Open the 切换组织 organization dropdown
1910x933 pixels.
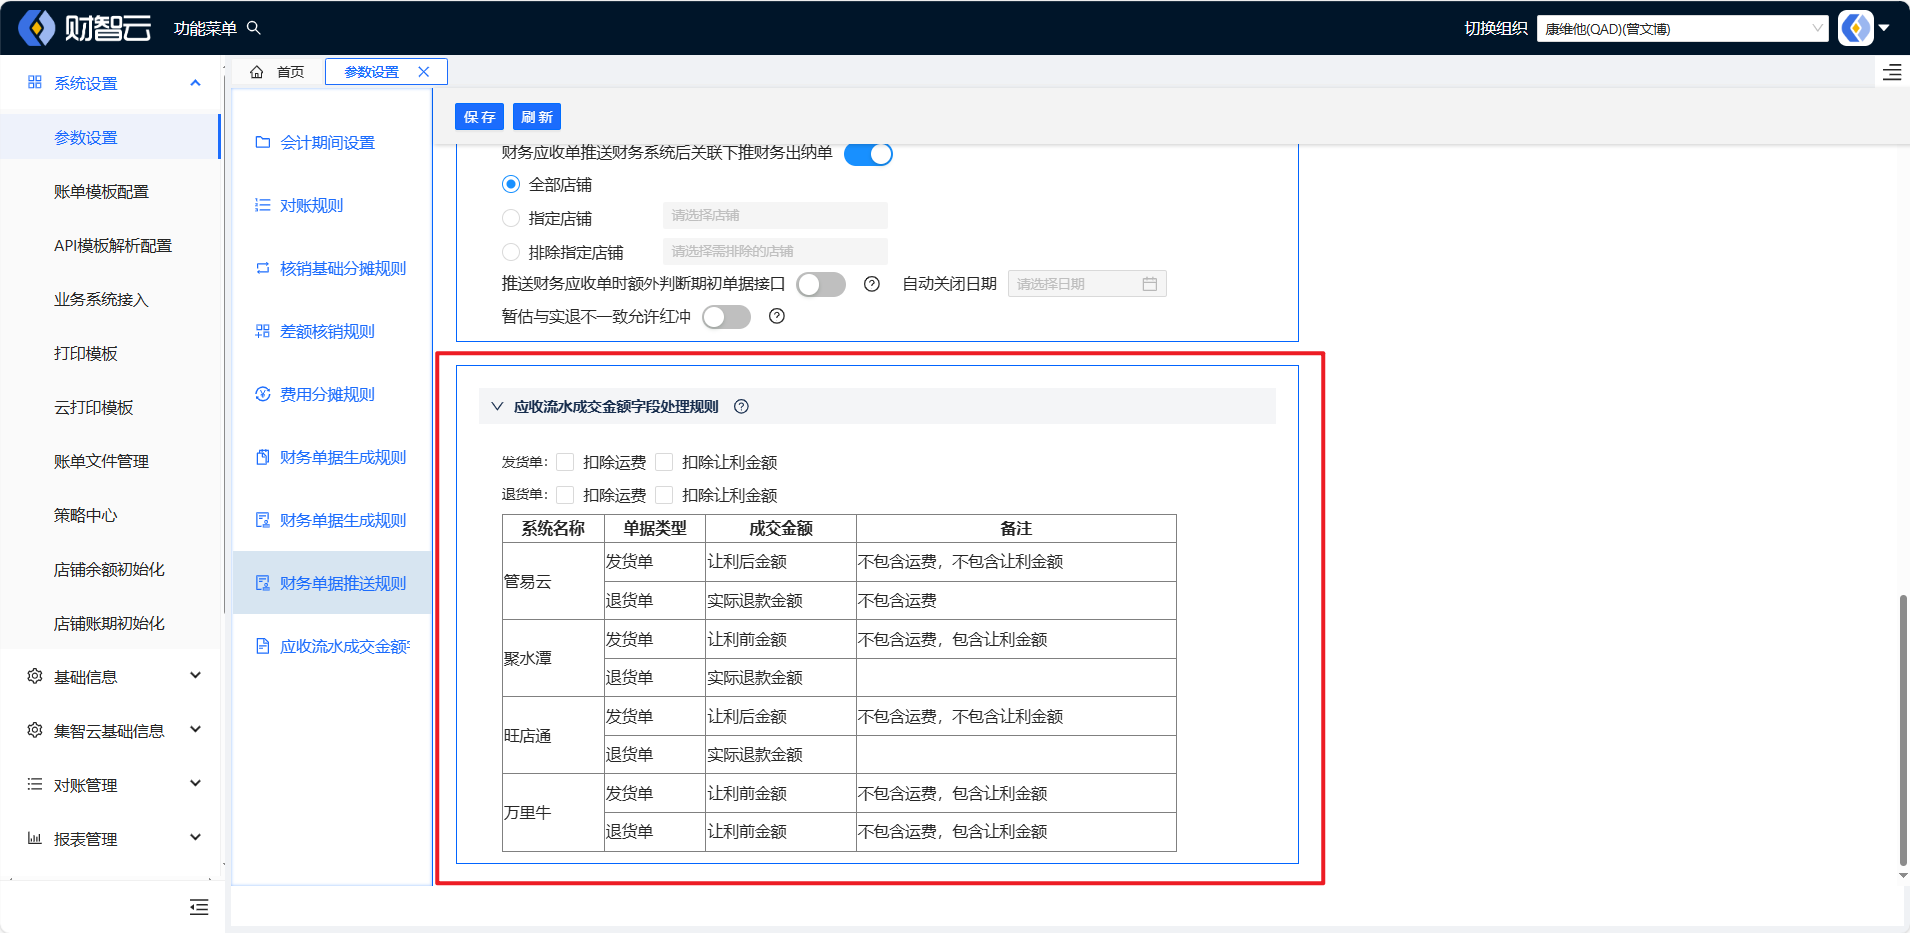[1682, 29]
